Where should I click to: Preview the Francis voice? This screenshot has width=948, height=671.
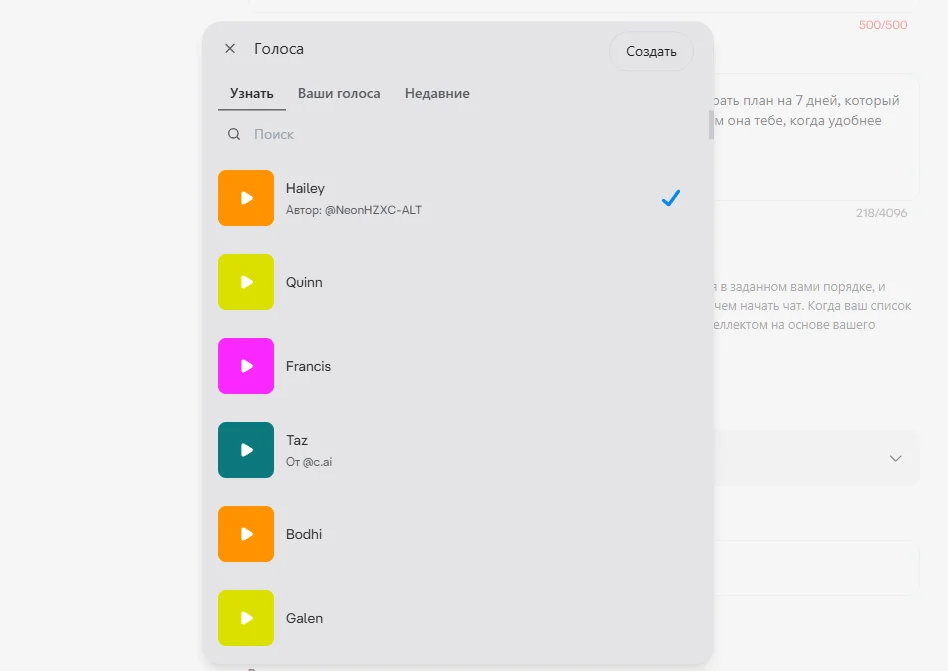click(x=245, y=366)
